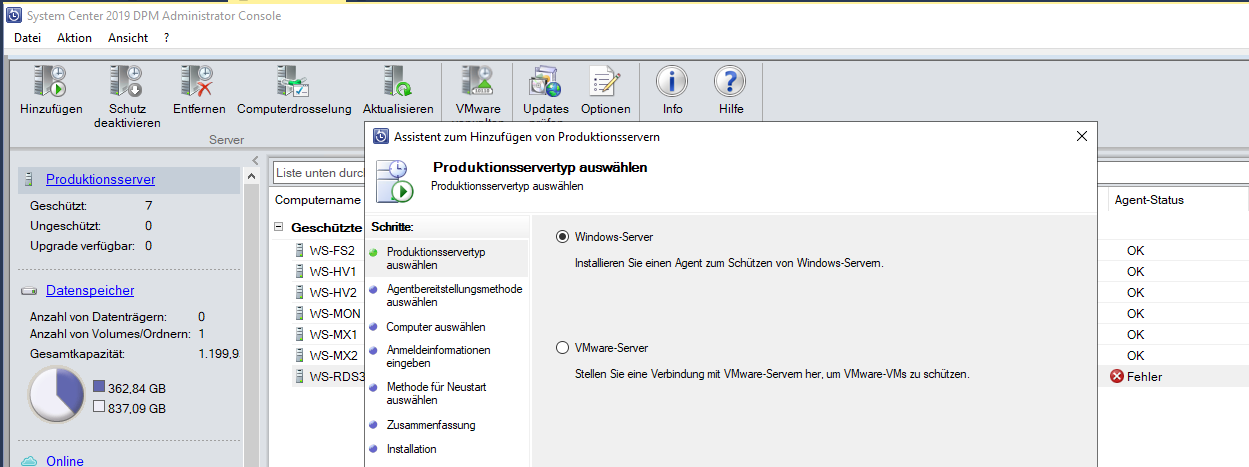The width and height of the screenshot is (1249, 467).
Task: Select the WS-RDS3 row name
Action: [x=337, y=376]
